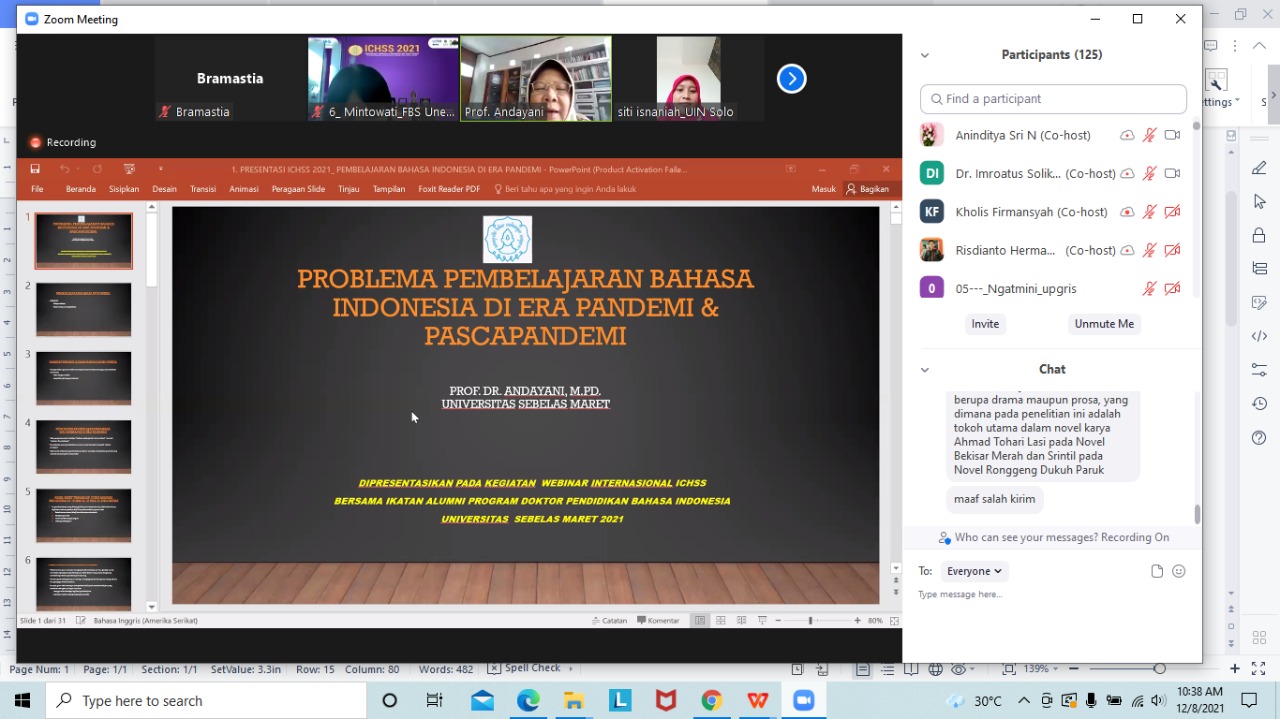Toggle Kholis Firmansyah's video-off camera icon
1280x719 pixels.
[x=1172, y=212]
